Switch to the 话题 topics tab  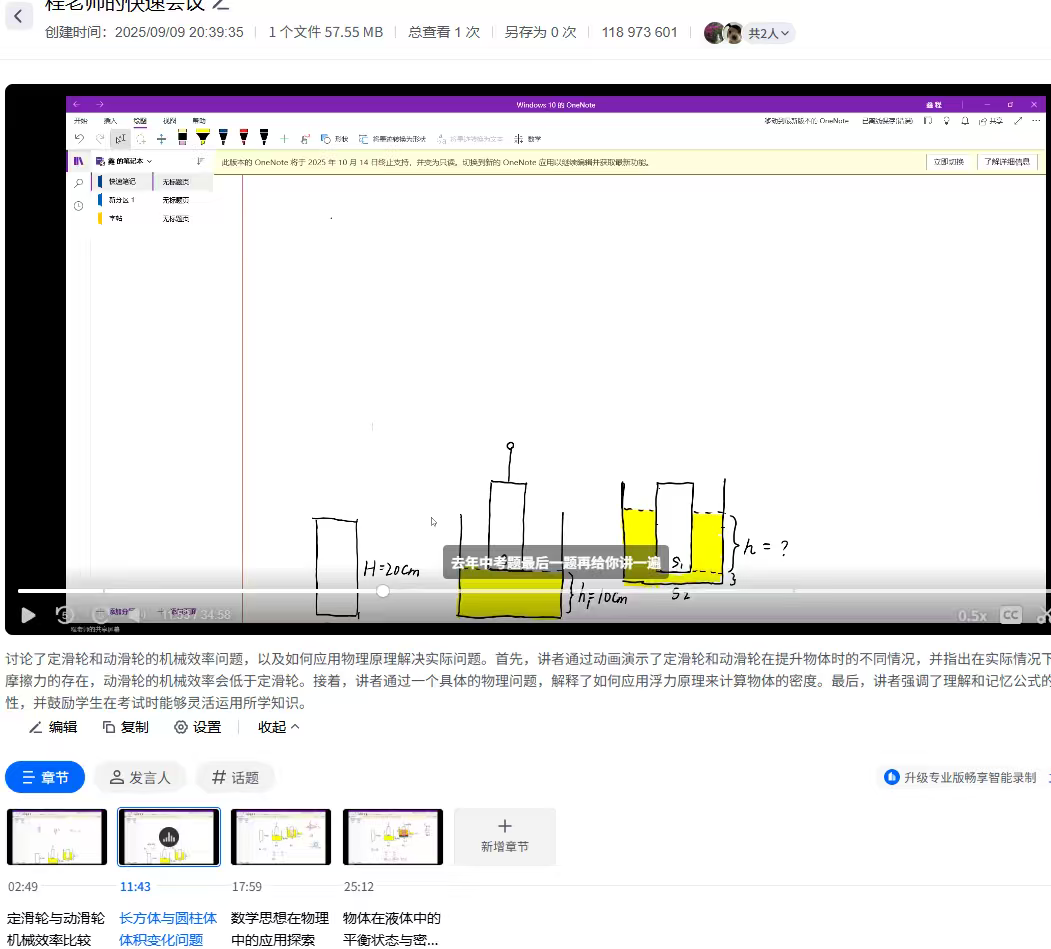click(x=235, y=777)
